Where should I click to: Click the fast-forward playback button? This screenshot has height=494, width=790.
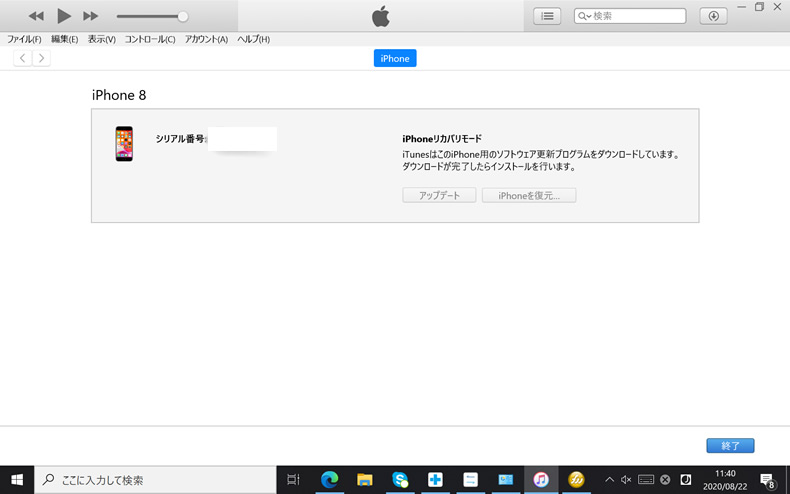(91, 16)
